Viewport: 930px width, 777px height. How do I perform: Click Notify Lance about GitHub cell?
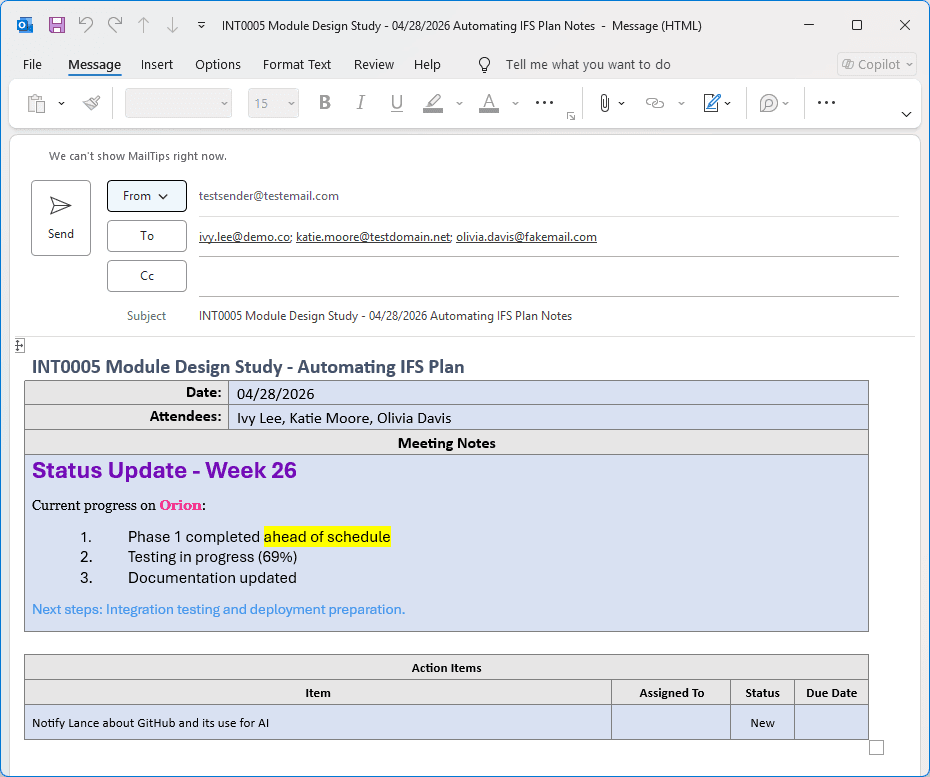pos(318,722)
